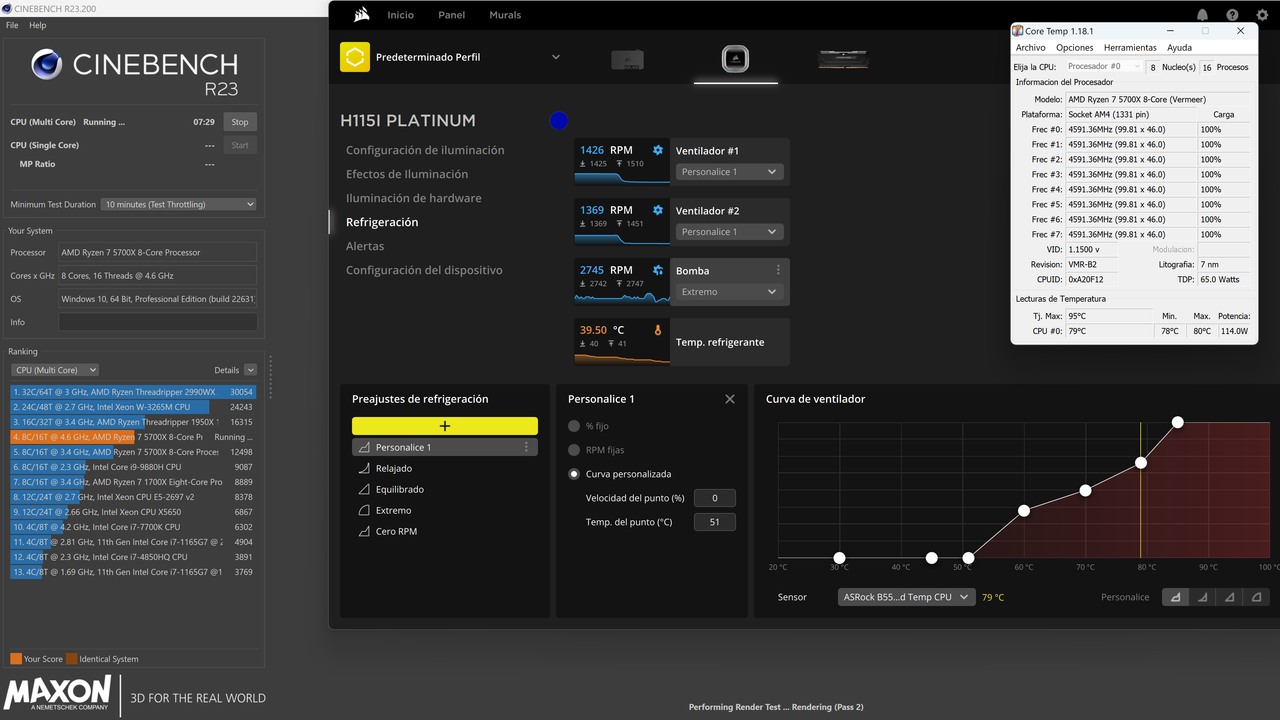Open the Procesador #0 dropdown in Core Temp
Image resolution: width=1280 pixels, height=720 pixels.
[x=1104, y=66]
